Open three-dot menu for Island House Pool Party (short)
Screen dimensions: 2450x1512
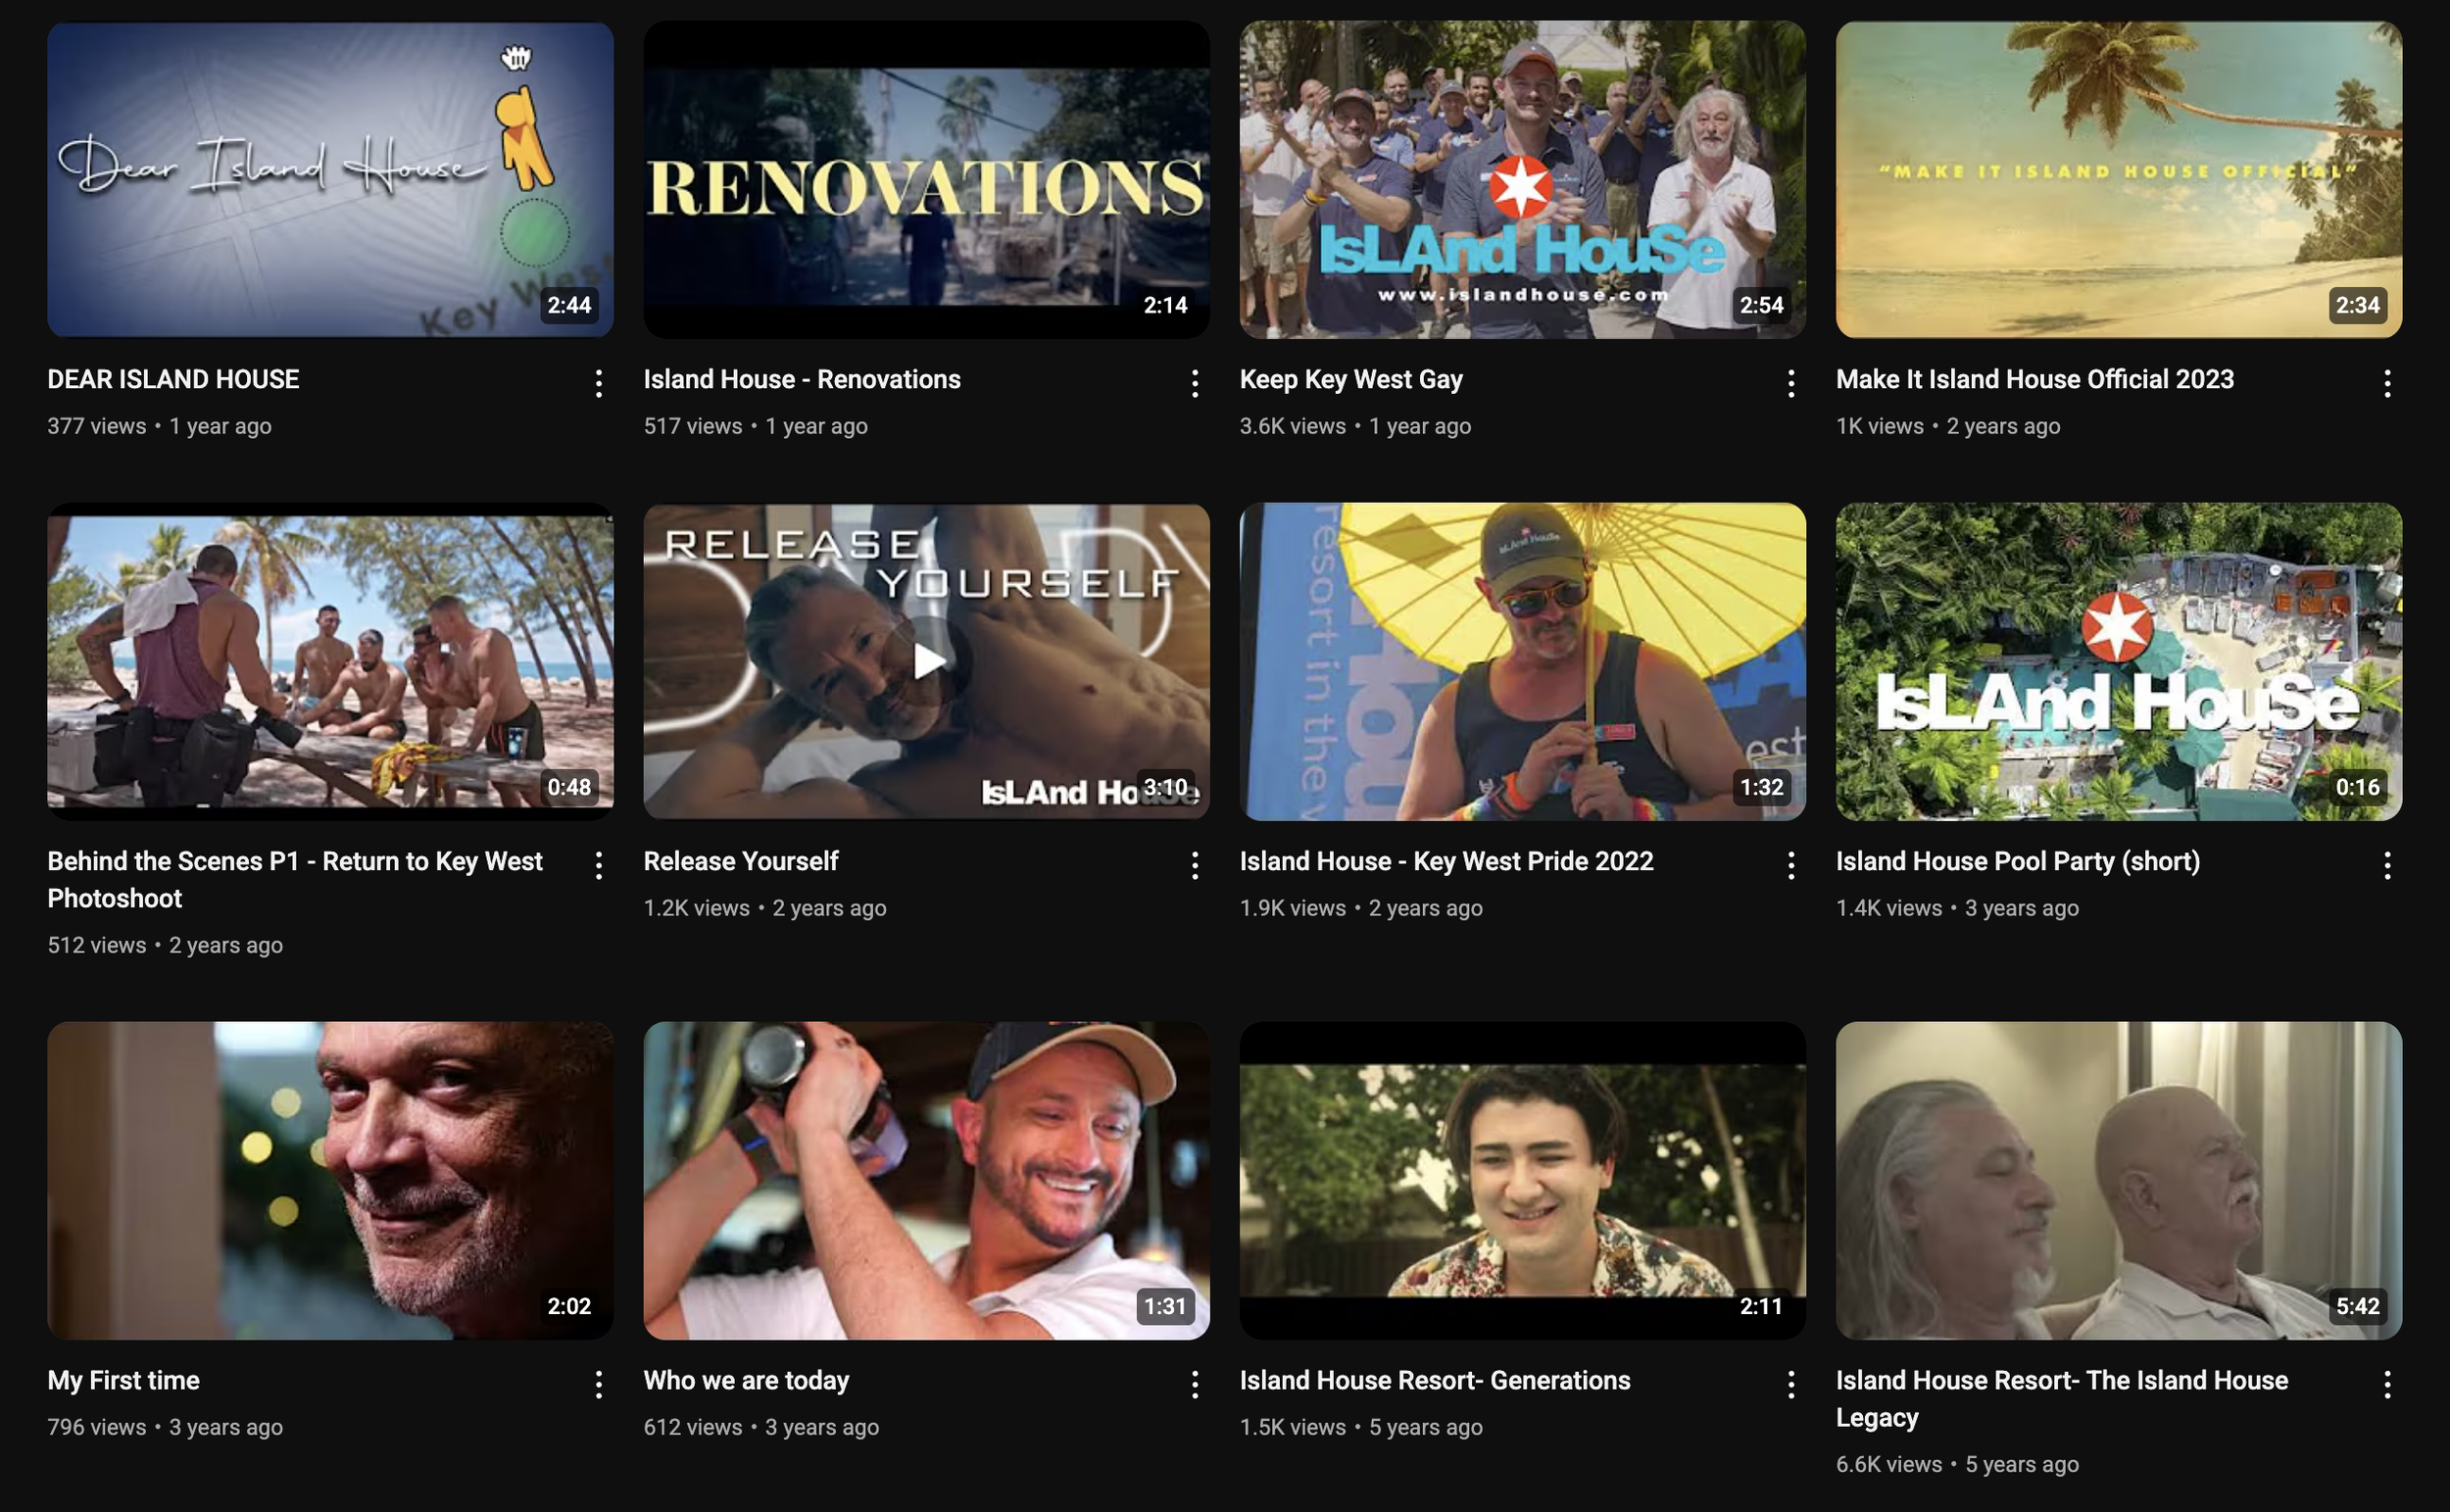click(x=2386, y=865)
